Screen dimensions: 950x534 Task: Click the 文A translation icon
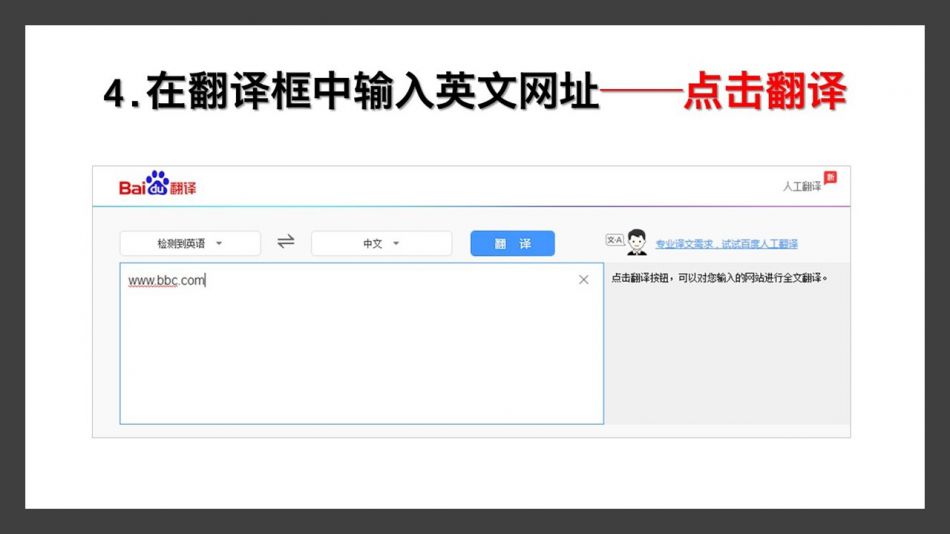pos(614,240)
